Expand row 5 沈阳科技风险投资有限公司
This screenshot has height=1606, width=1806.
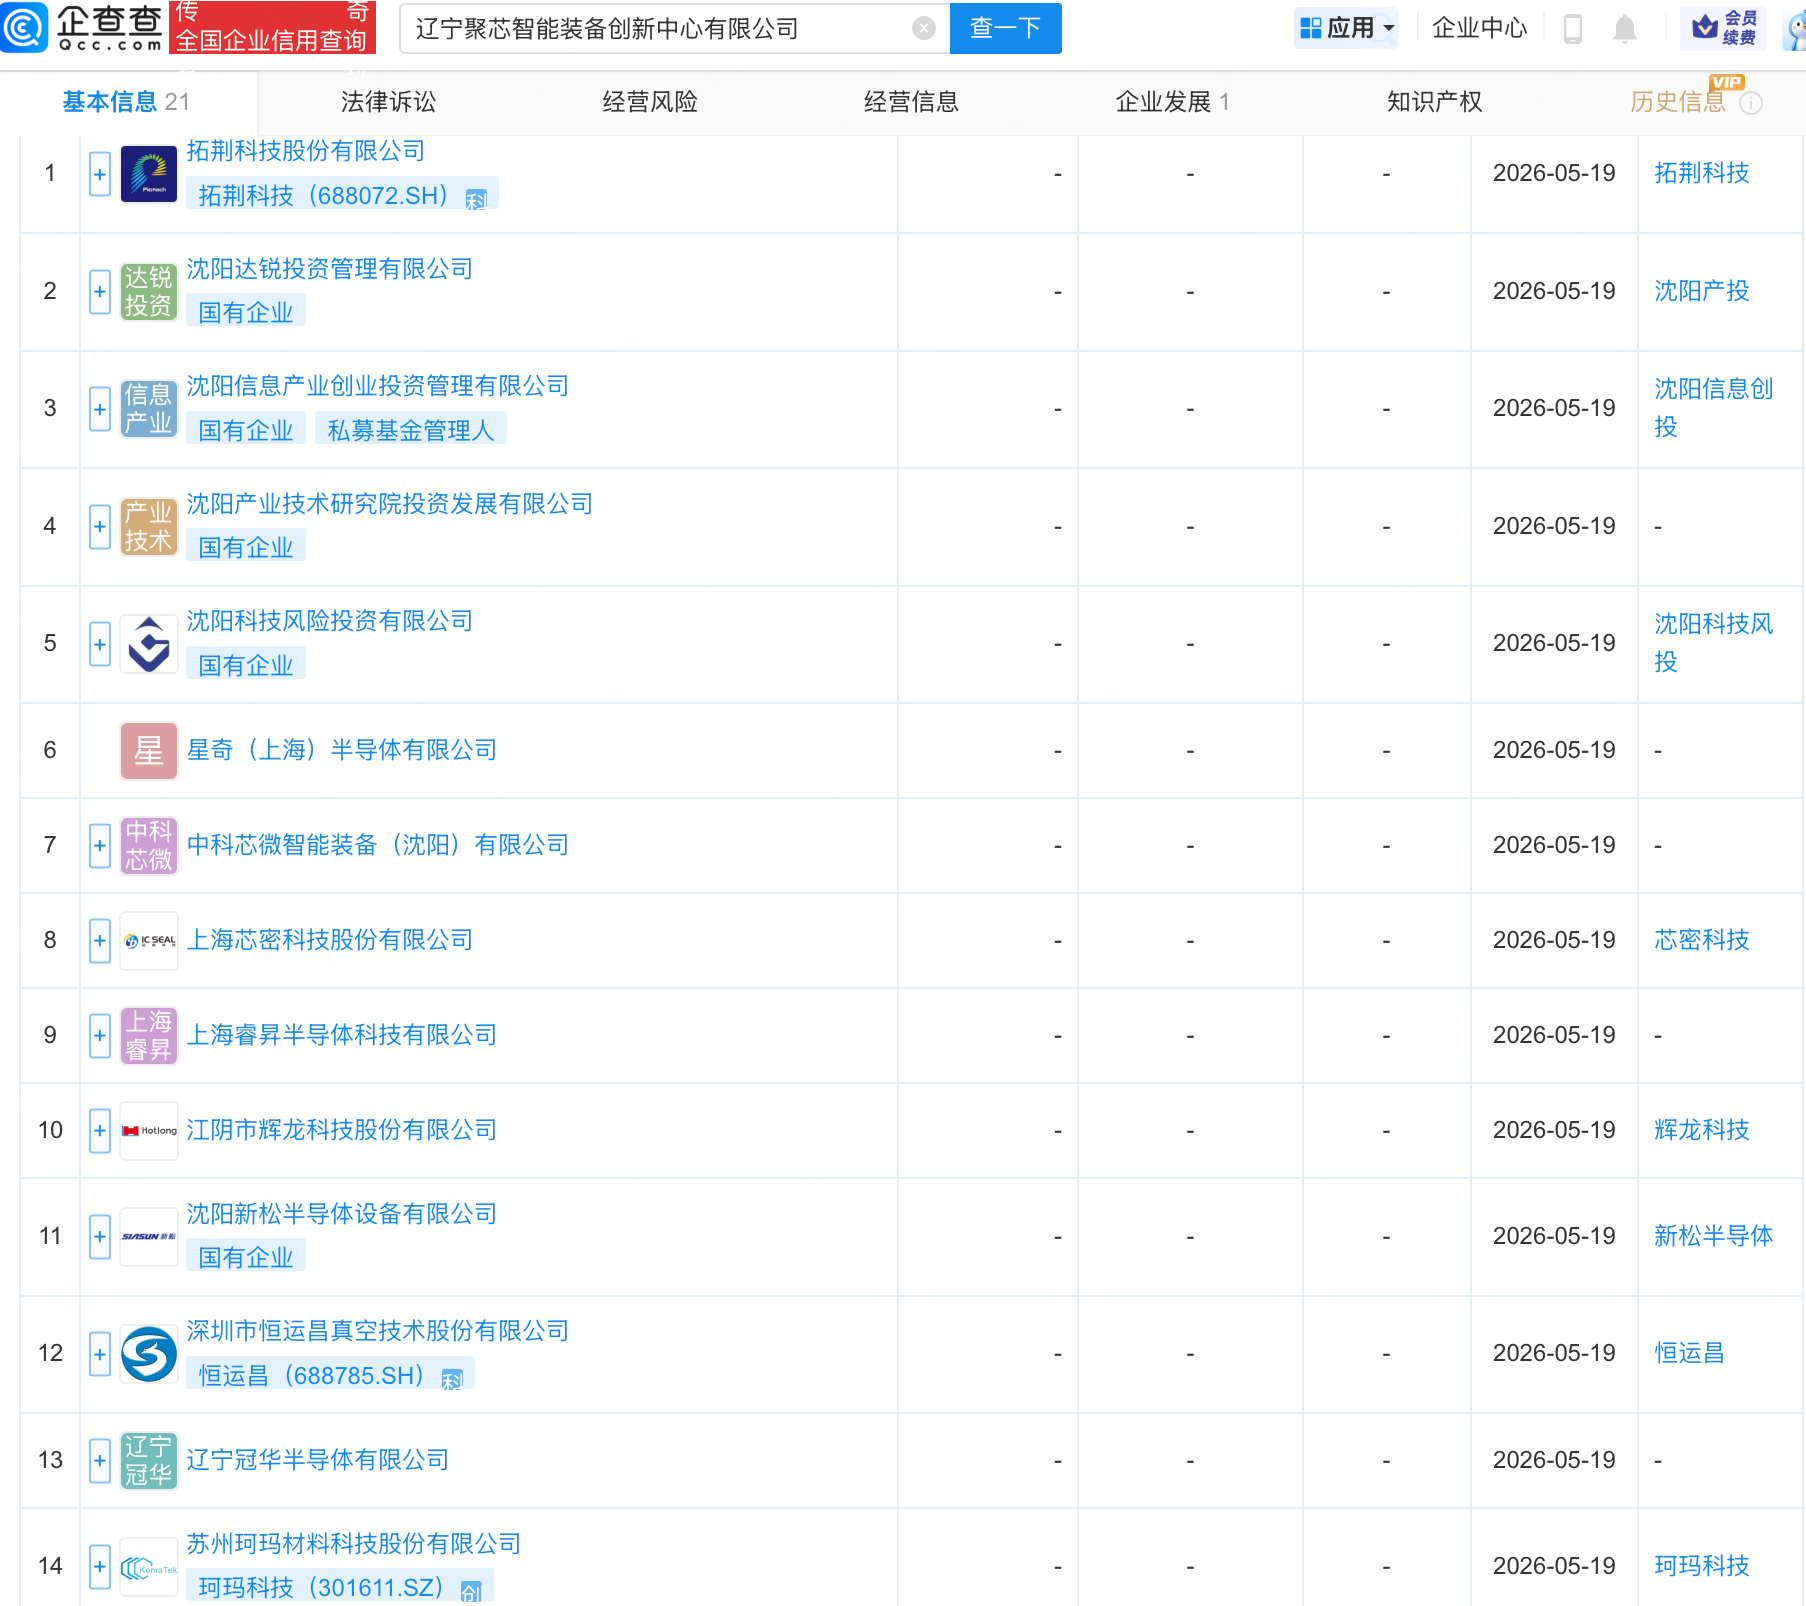pos(100,644)
